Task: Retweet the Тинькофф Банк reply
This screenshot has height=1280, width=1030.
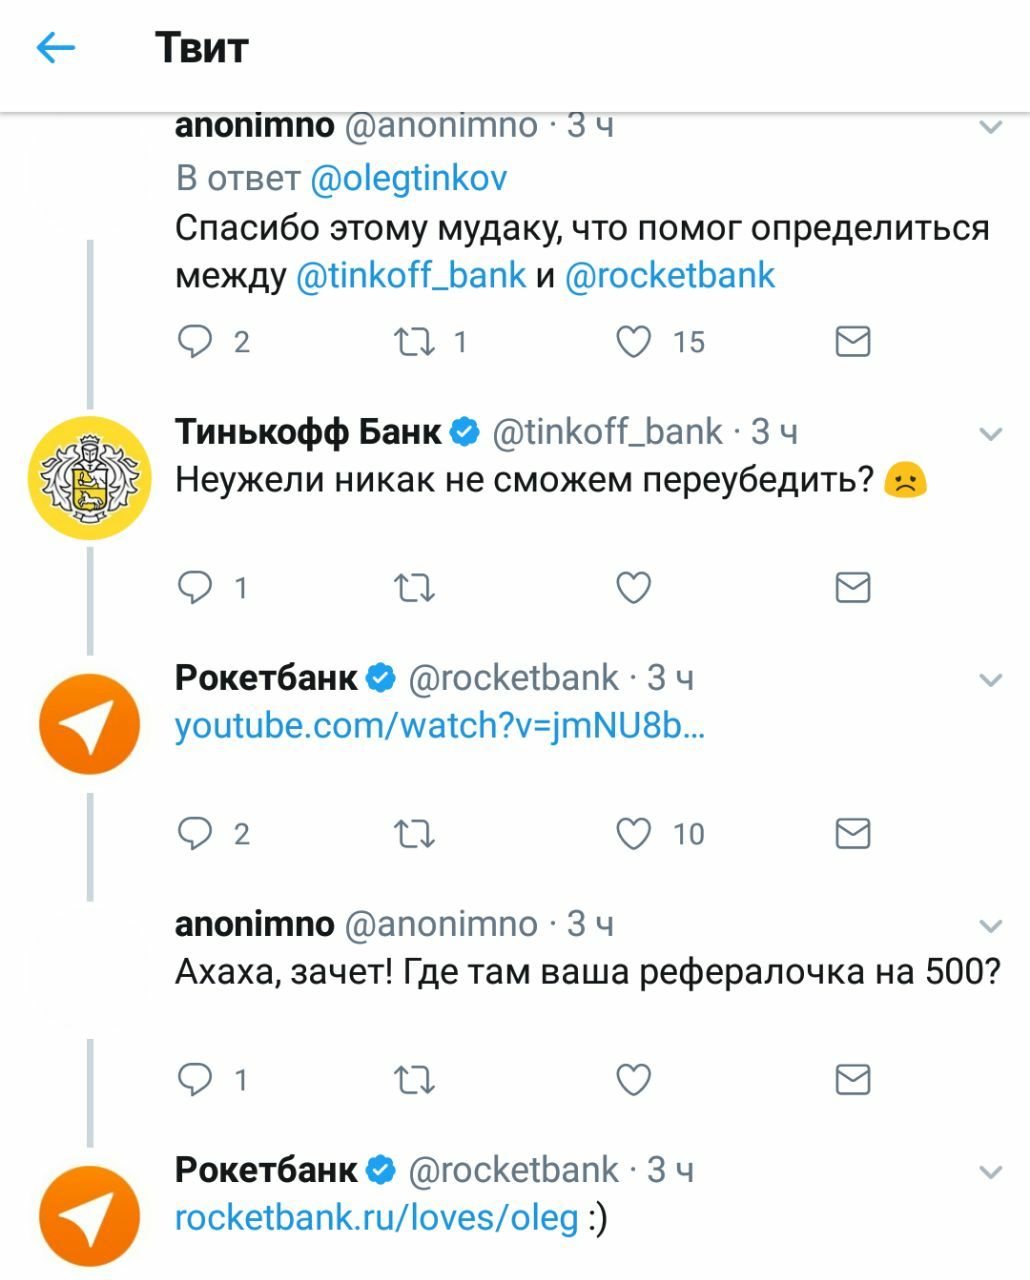Action: [x=414, y=587]
